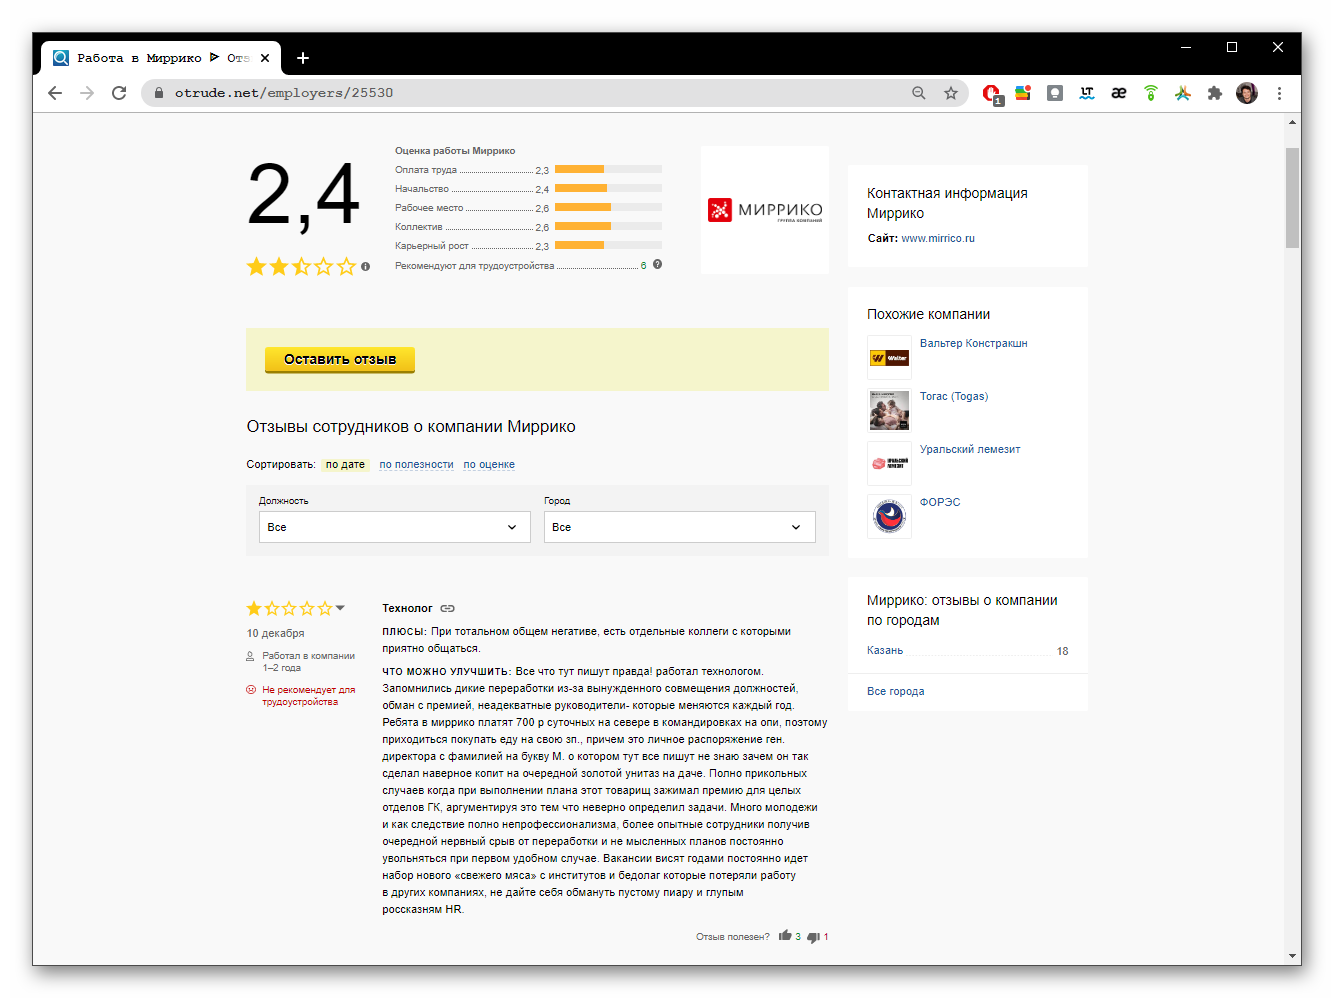Click the Начальство rating bar
The height and width of the screenshot is (998, 1334).
point(608,188)
